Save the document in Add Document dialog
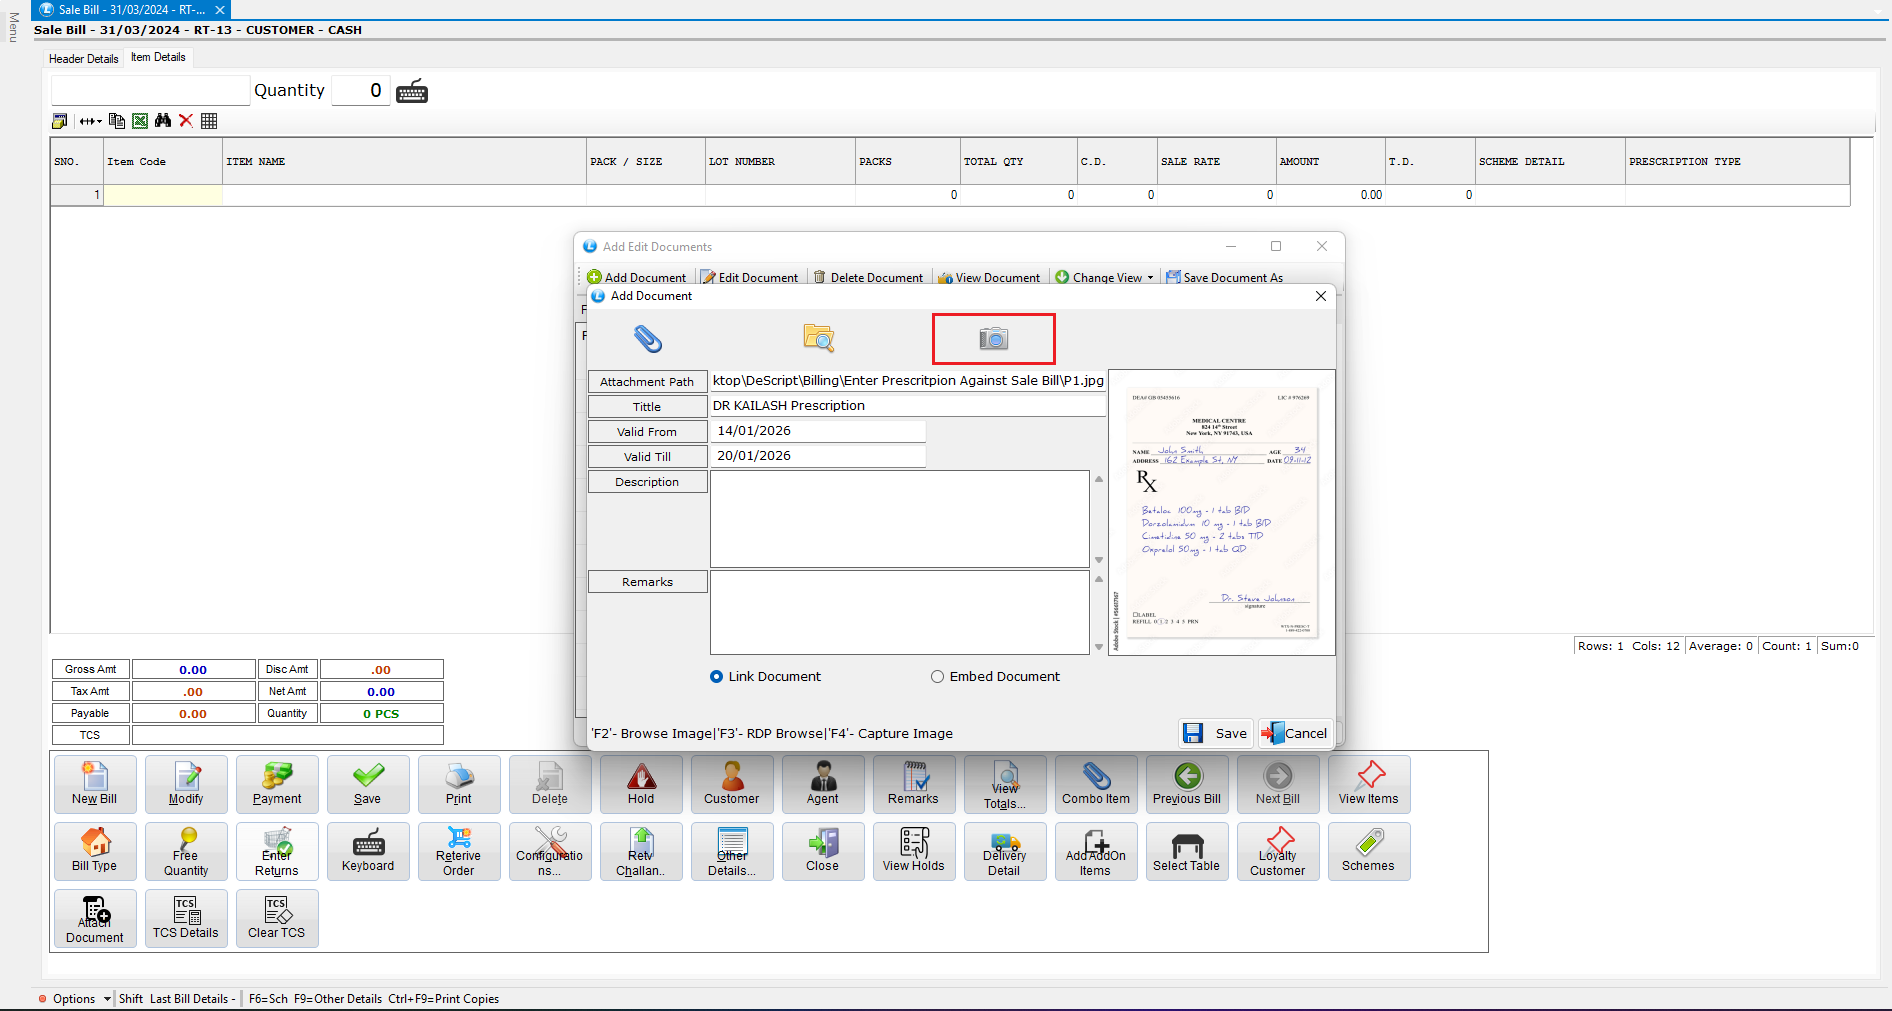Image resolution: width=1892 pixels, height=1011 pixels. click(x=1214, y=733)
